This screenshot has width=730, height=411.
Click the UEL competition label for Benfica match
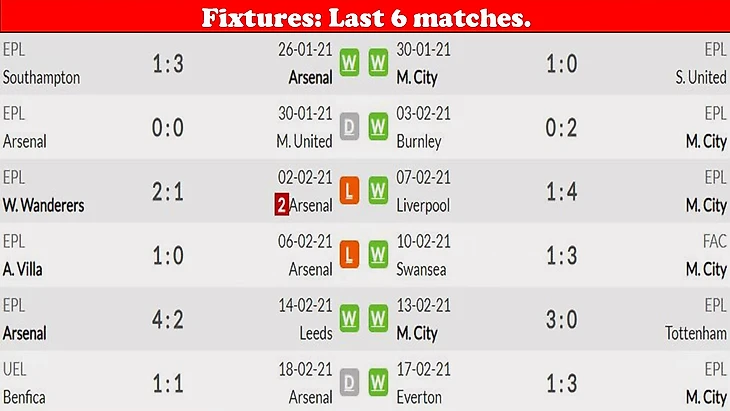pyautogui.click(x=14, y=370)
